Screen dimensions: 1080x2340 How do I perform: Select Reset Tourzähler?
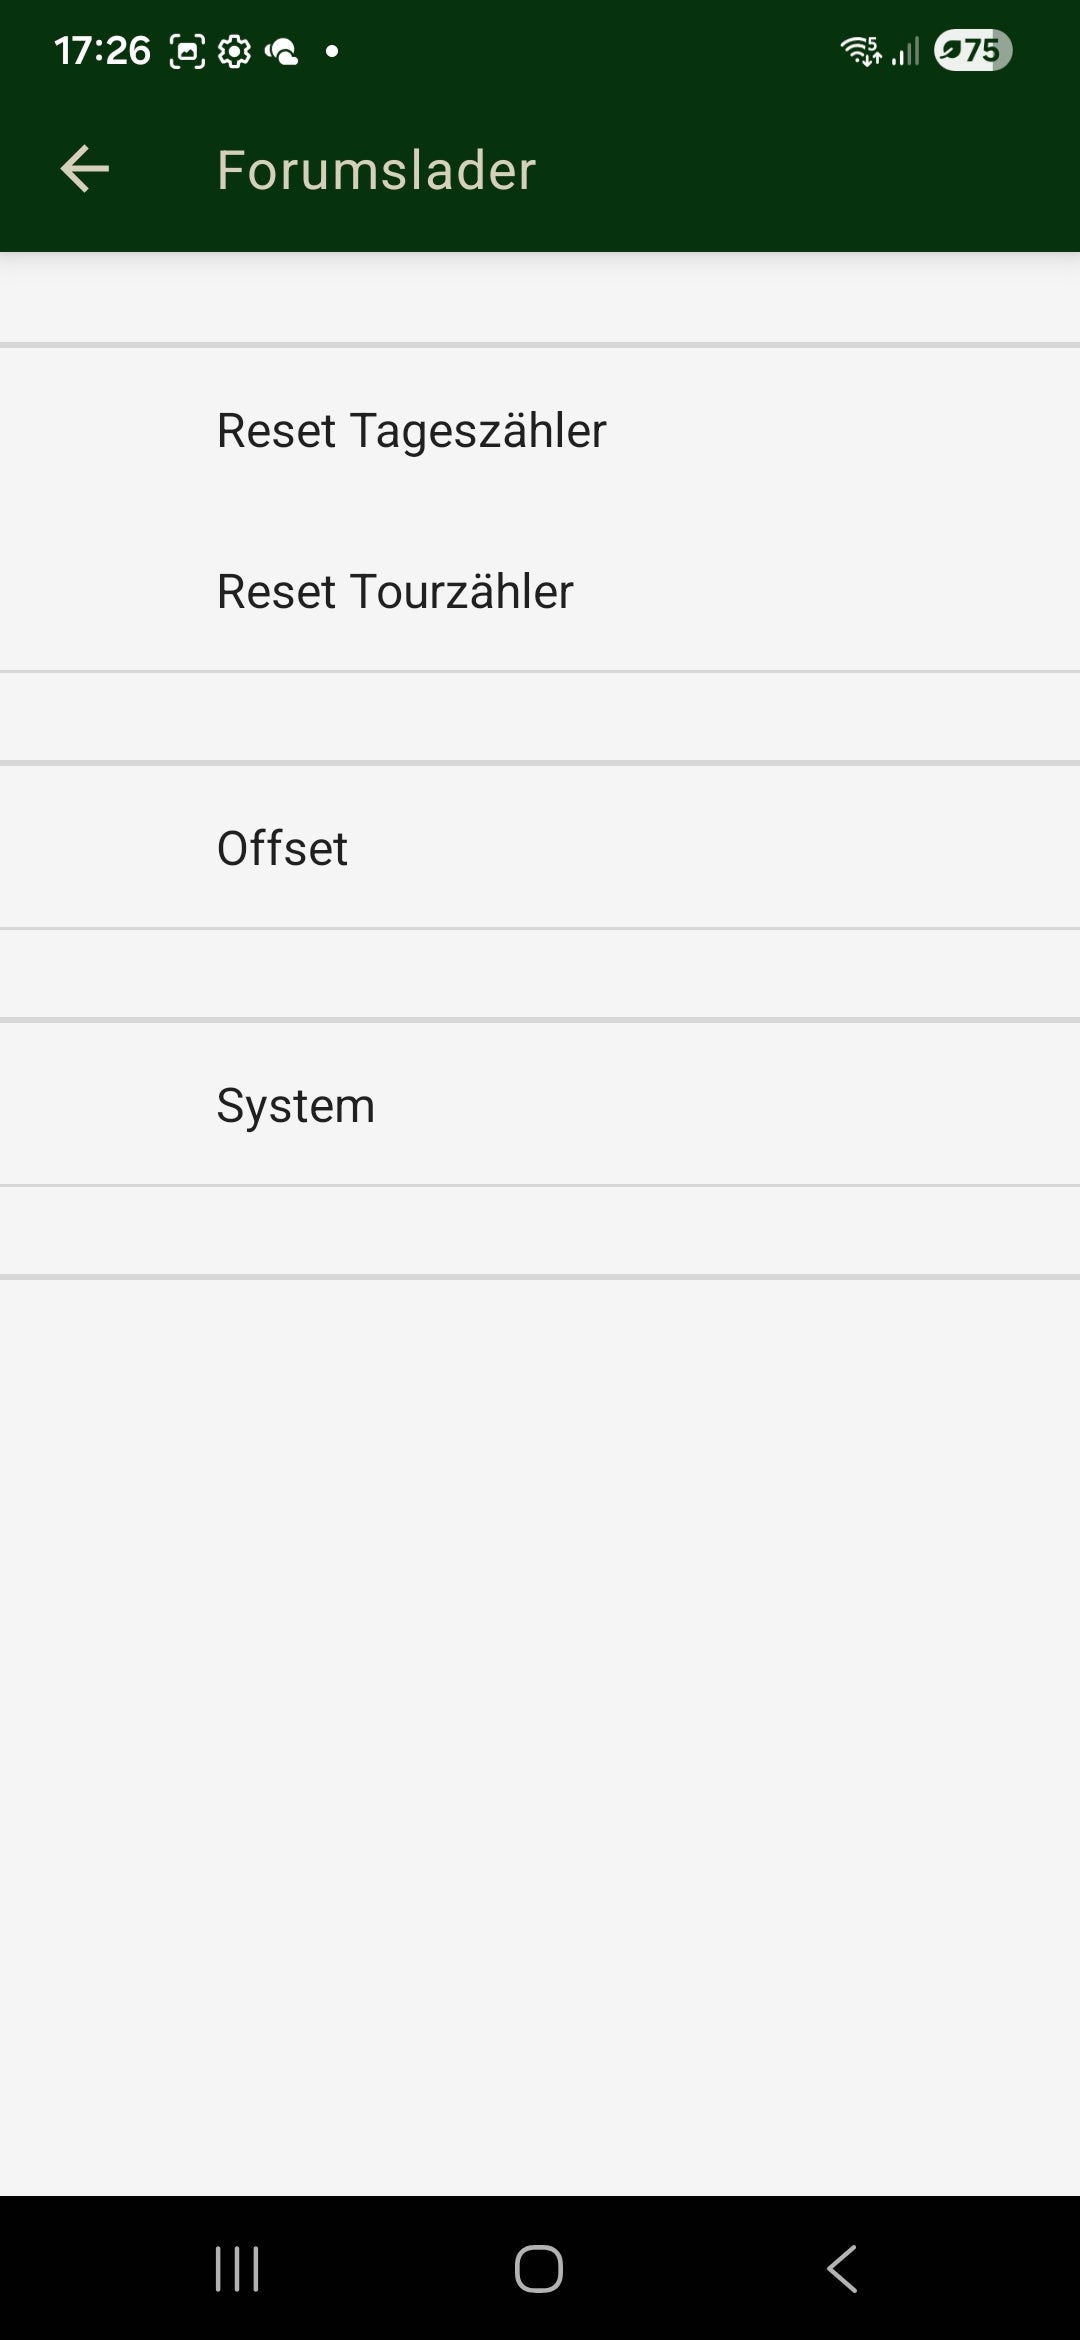point(394,590)
